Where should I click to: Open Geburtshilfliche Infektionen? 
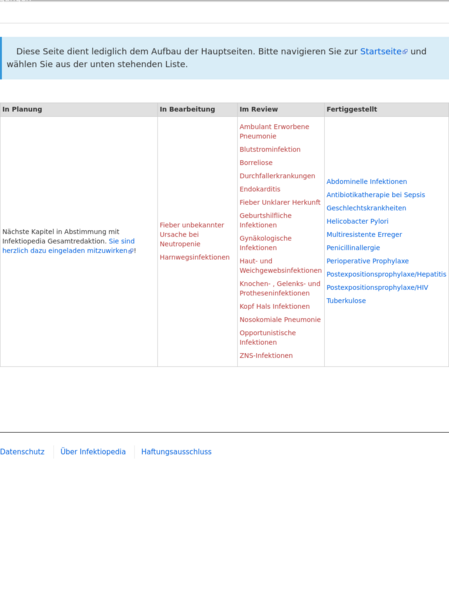(266, 220)
